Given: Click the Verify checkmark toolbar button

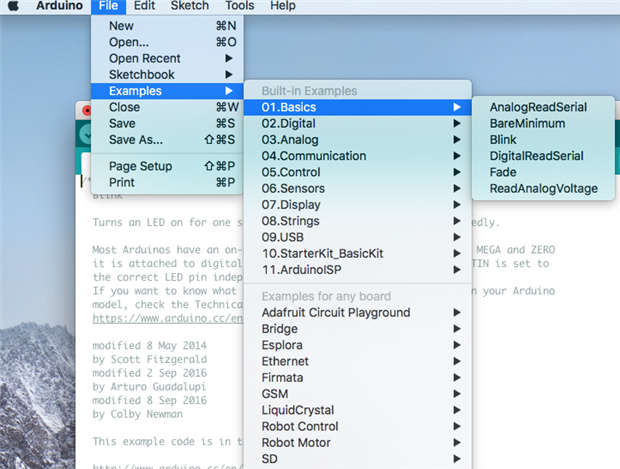Looking at the screenshot, I should (85, 135).
